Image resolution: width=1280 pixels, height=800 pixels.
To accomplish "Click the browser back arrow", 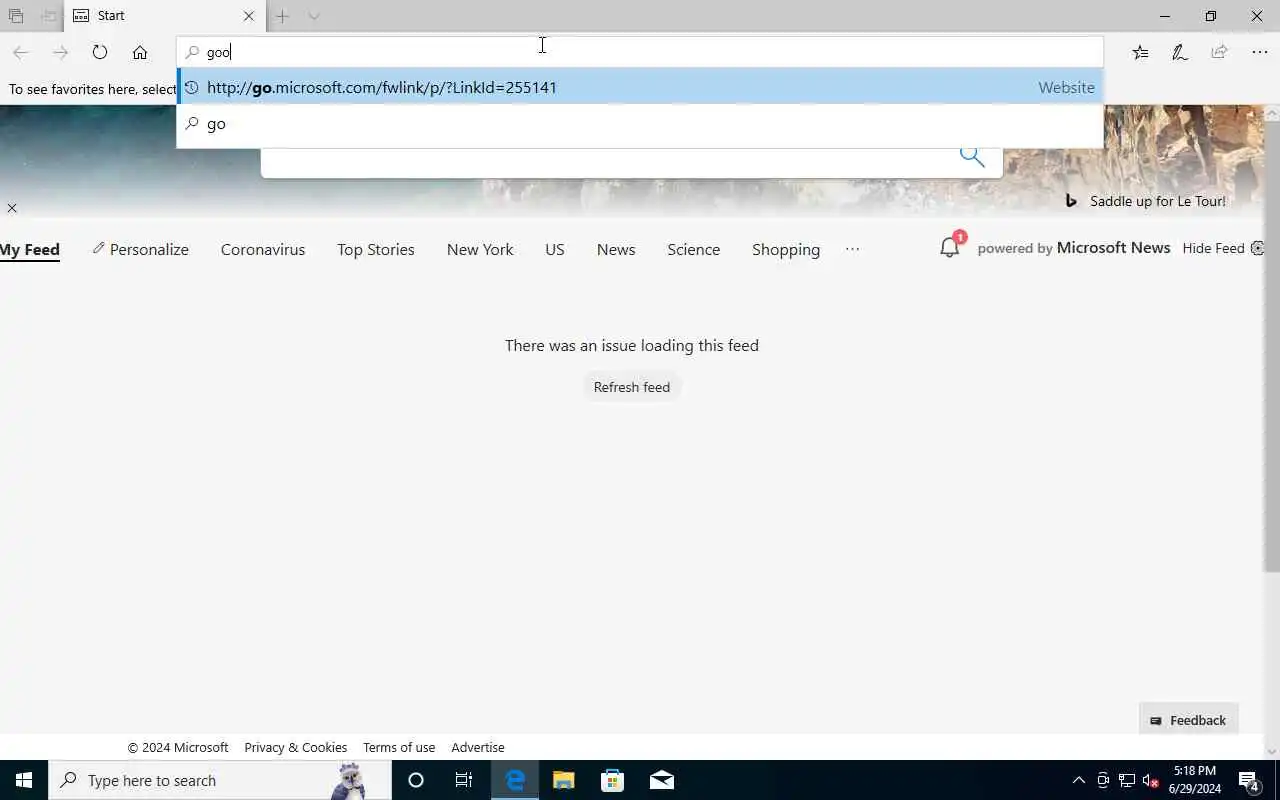I will coord(20,52).
